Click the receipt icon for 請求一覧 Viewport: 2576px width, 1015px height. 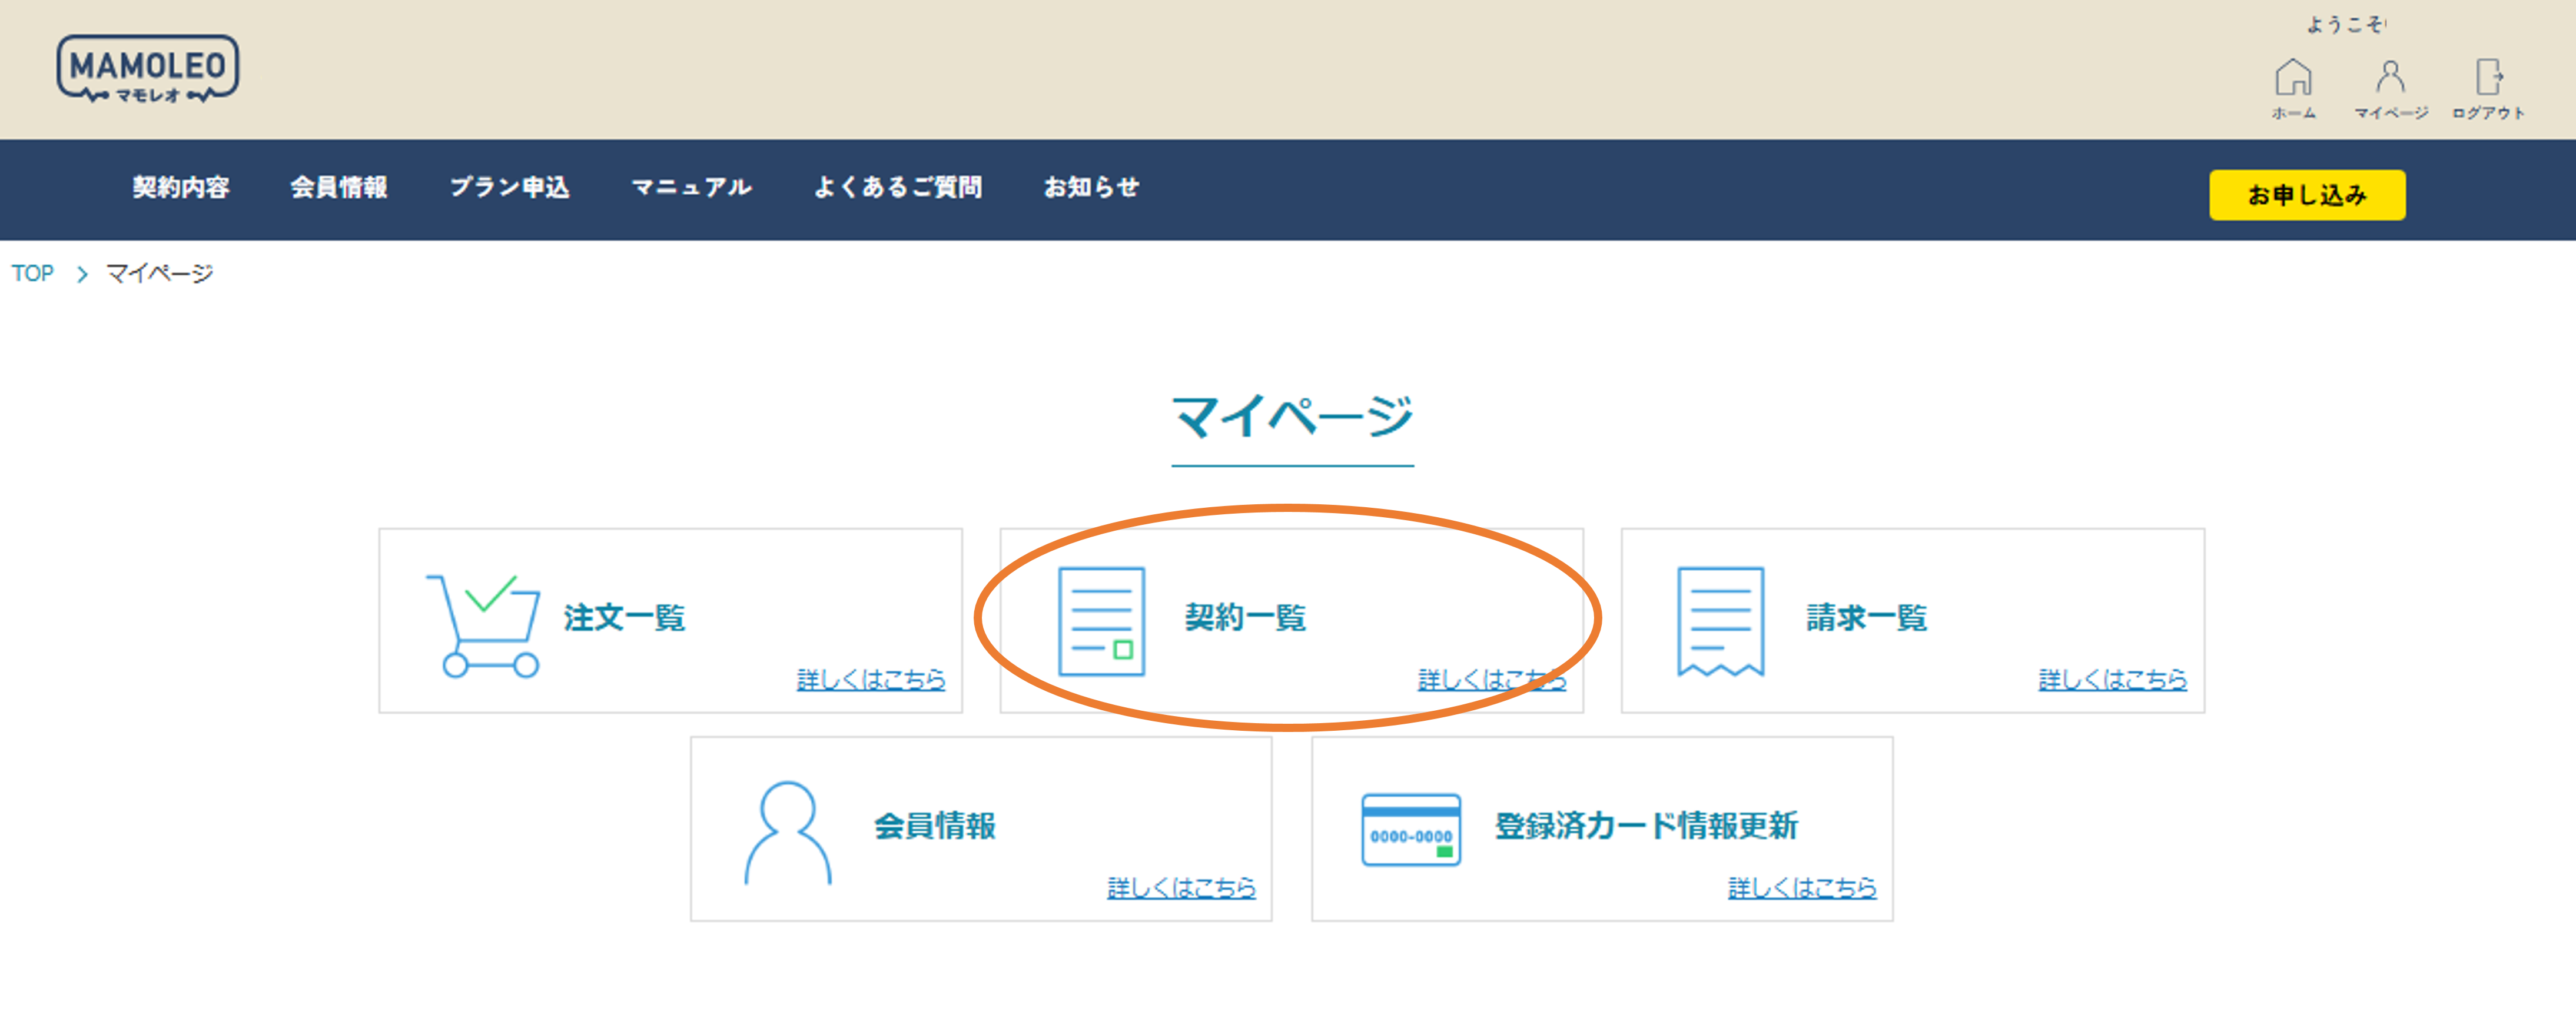(x=1720, y=621)
